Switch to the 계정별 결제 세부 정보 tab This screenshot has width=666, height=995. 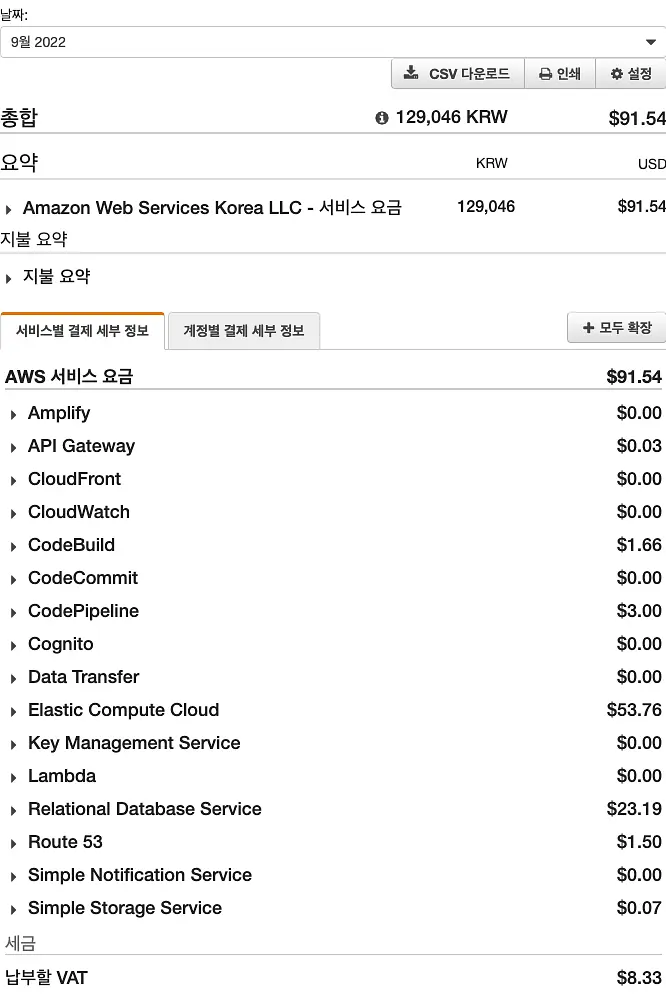tap(244, 331)
